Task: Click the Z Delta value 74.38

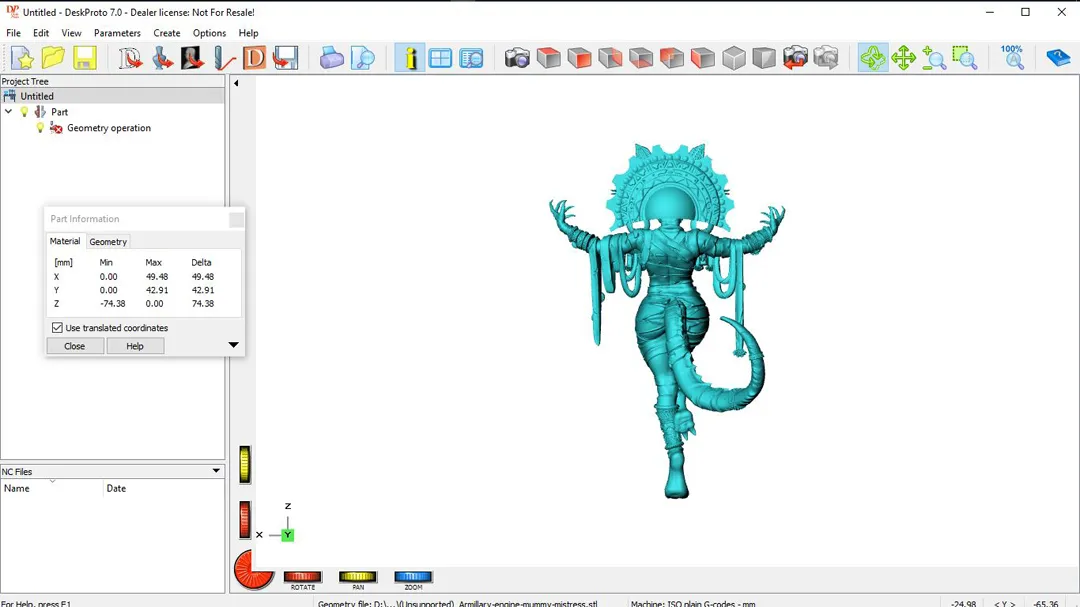Action: 202,303
